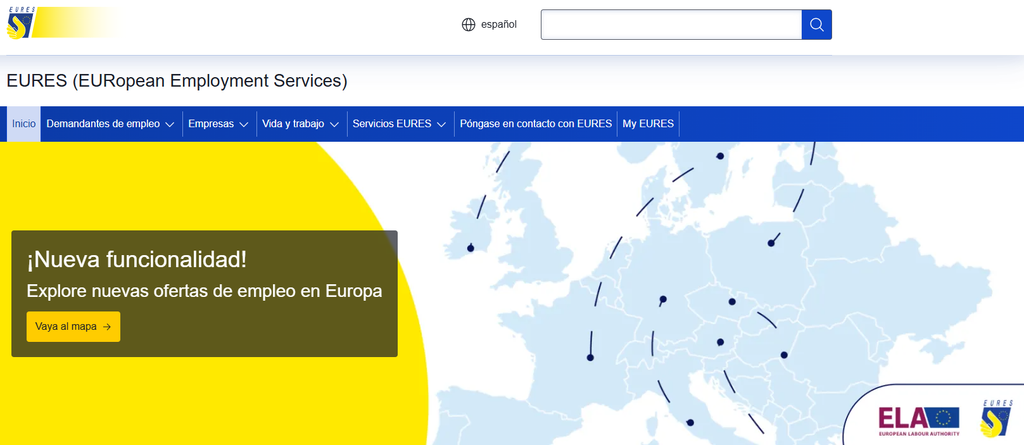Image resolution: width=1024 pixels, height=445 pixels.
Task: Open the español language selector
Action: (489, 25)
